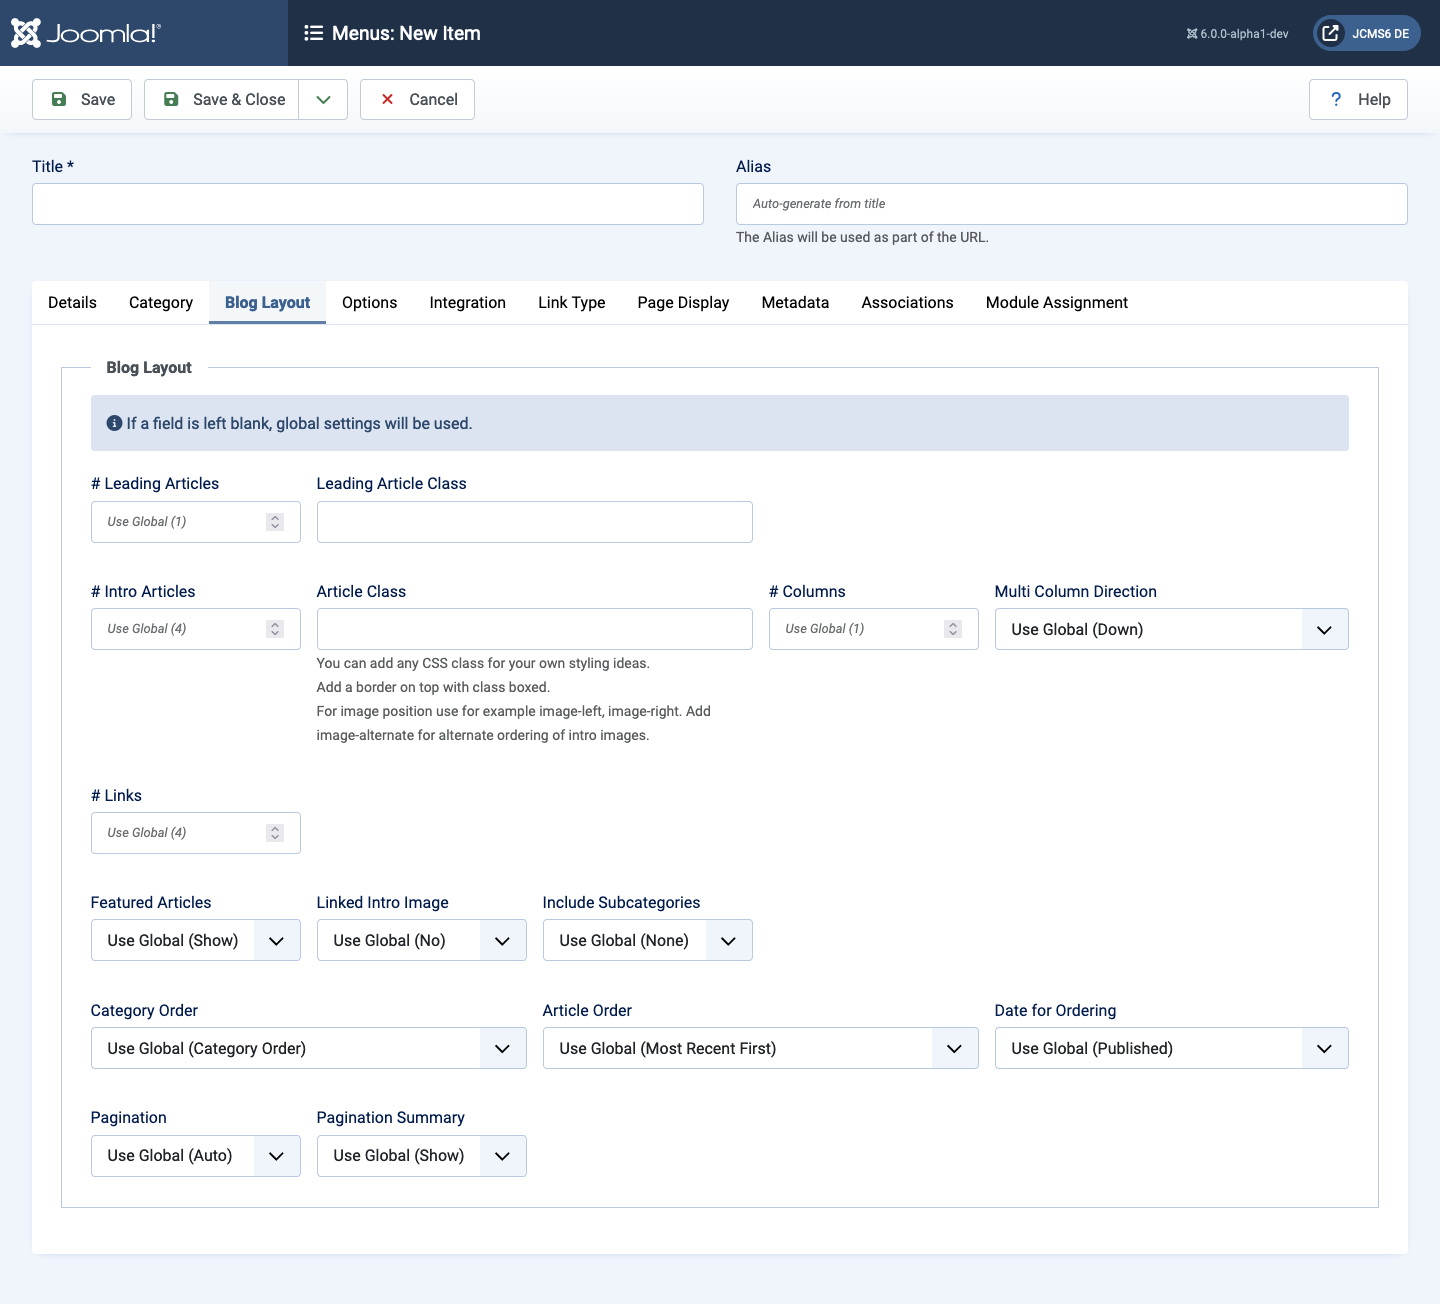
Task: Open the Options tab
Action: pos(370,302)
